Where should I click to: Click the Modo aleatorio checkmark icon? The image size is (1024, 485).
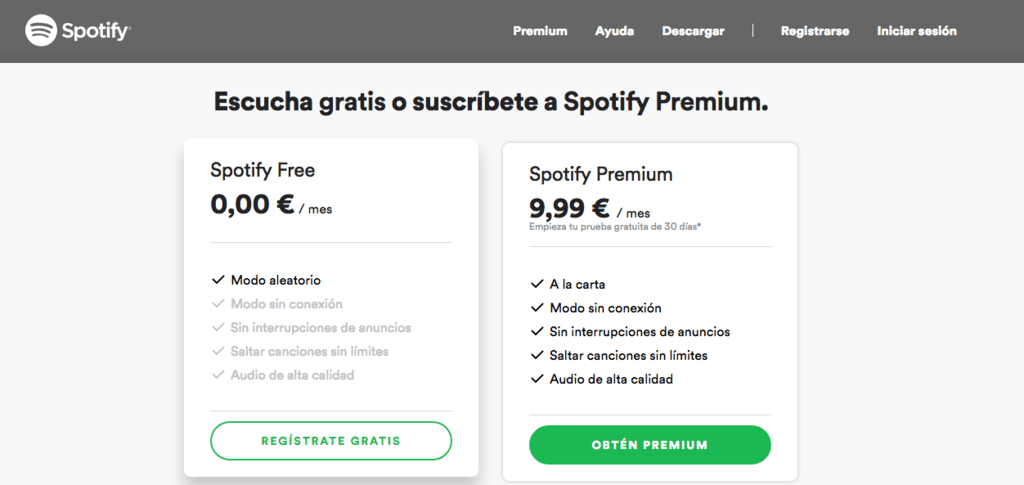point(218,280)
